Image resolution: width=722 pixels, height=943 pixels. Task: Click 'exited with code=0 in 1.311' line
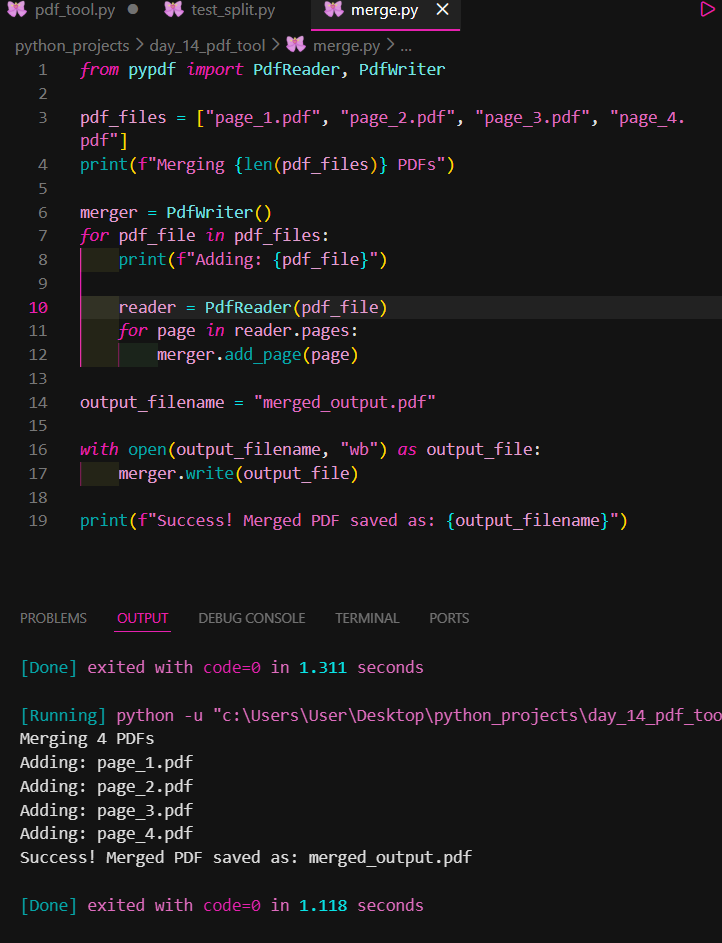coord(222,668)
